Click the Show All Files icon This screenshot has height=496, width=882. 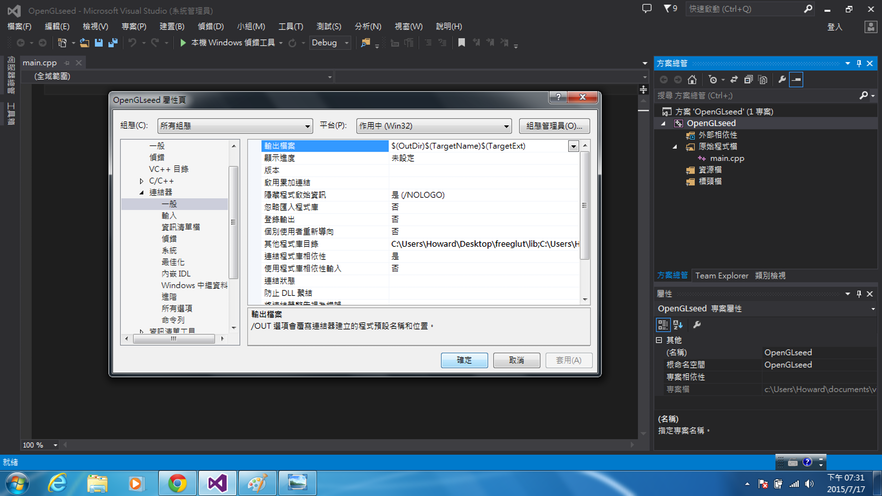(x=763, y=80)
